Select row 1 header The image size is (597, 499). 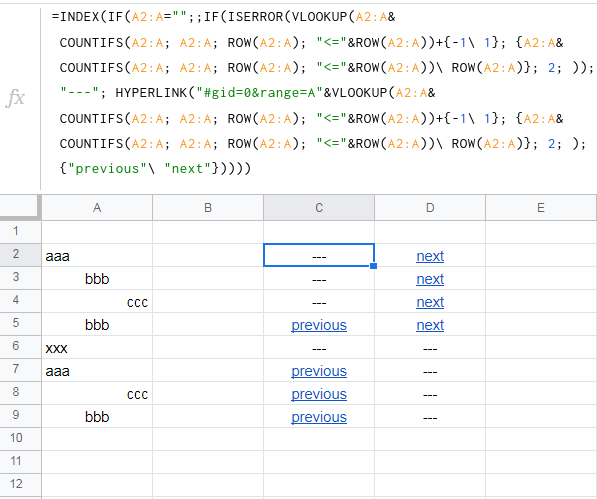coord(20,231)
